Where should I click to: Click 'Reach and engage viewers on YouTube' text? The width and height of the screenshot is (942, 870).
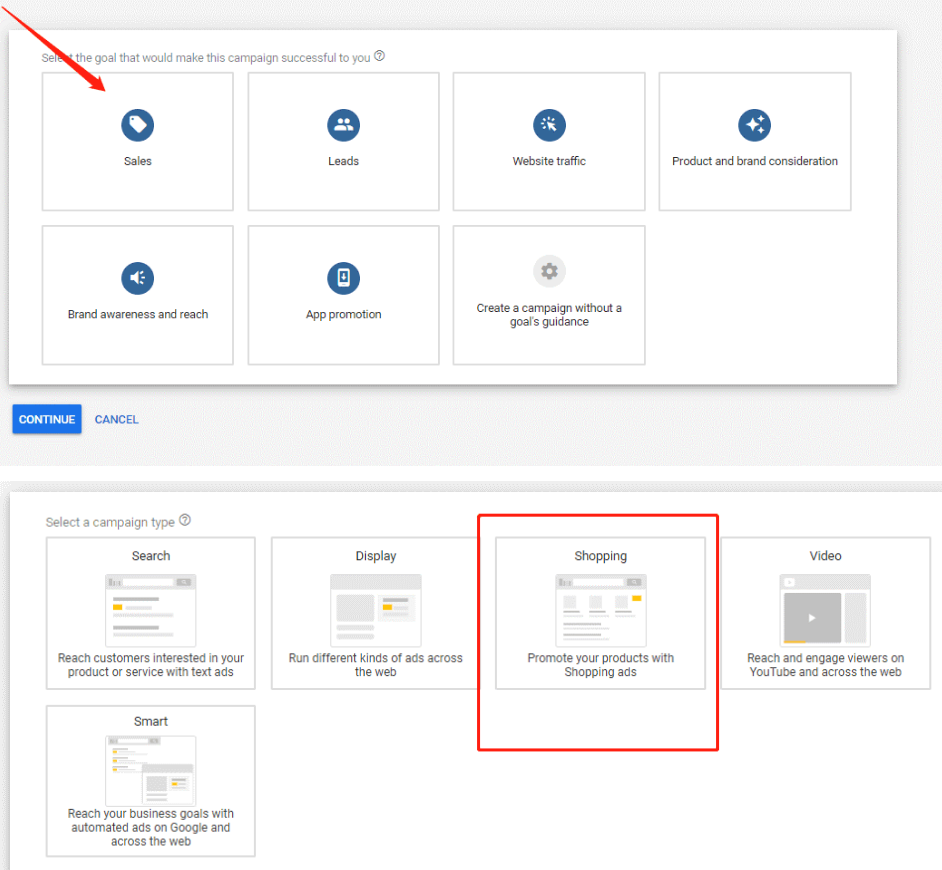click(x=825, y=665)
